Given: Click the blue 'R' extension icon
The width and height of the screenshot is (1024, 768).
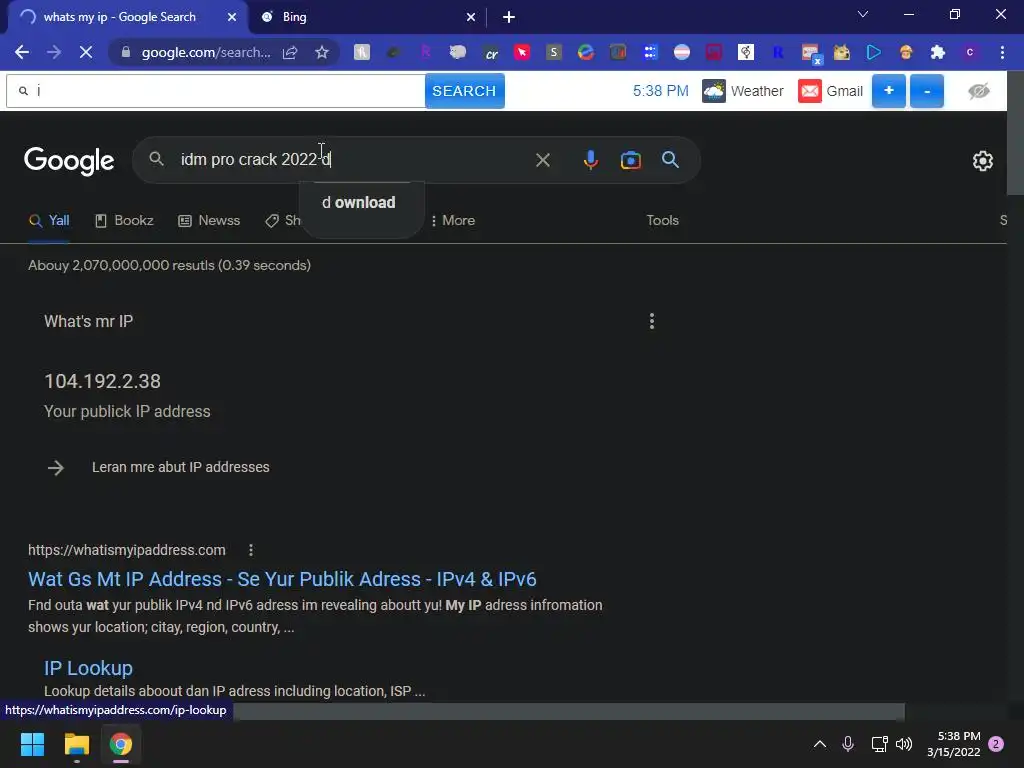Looking at the screenshot, I should click(x=778, y=52).
